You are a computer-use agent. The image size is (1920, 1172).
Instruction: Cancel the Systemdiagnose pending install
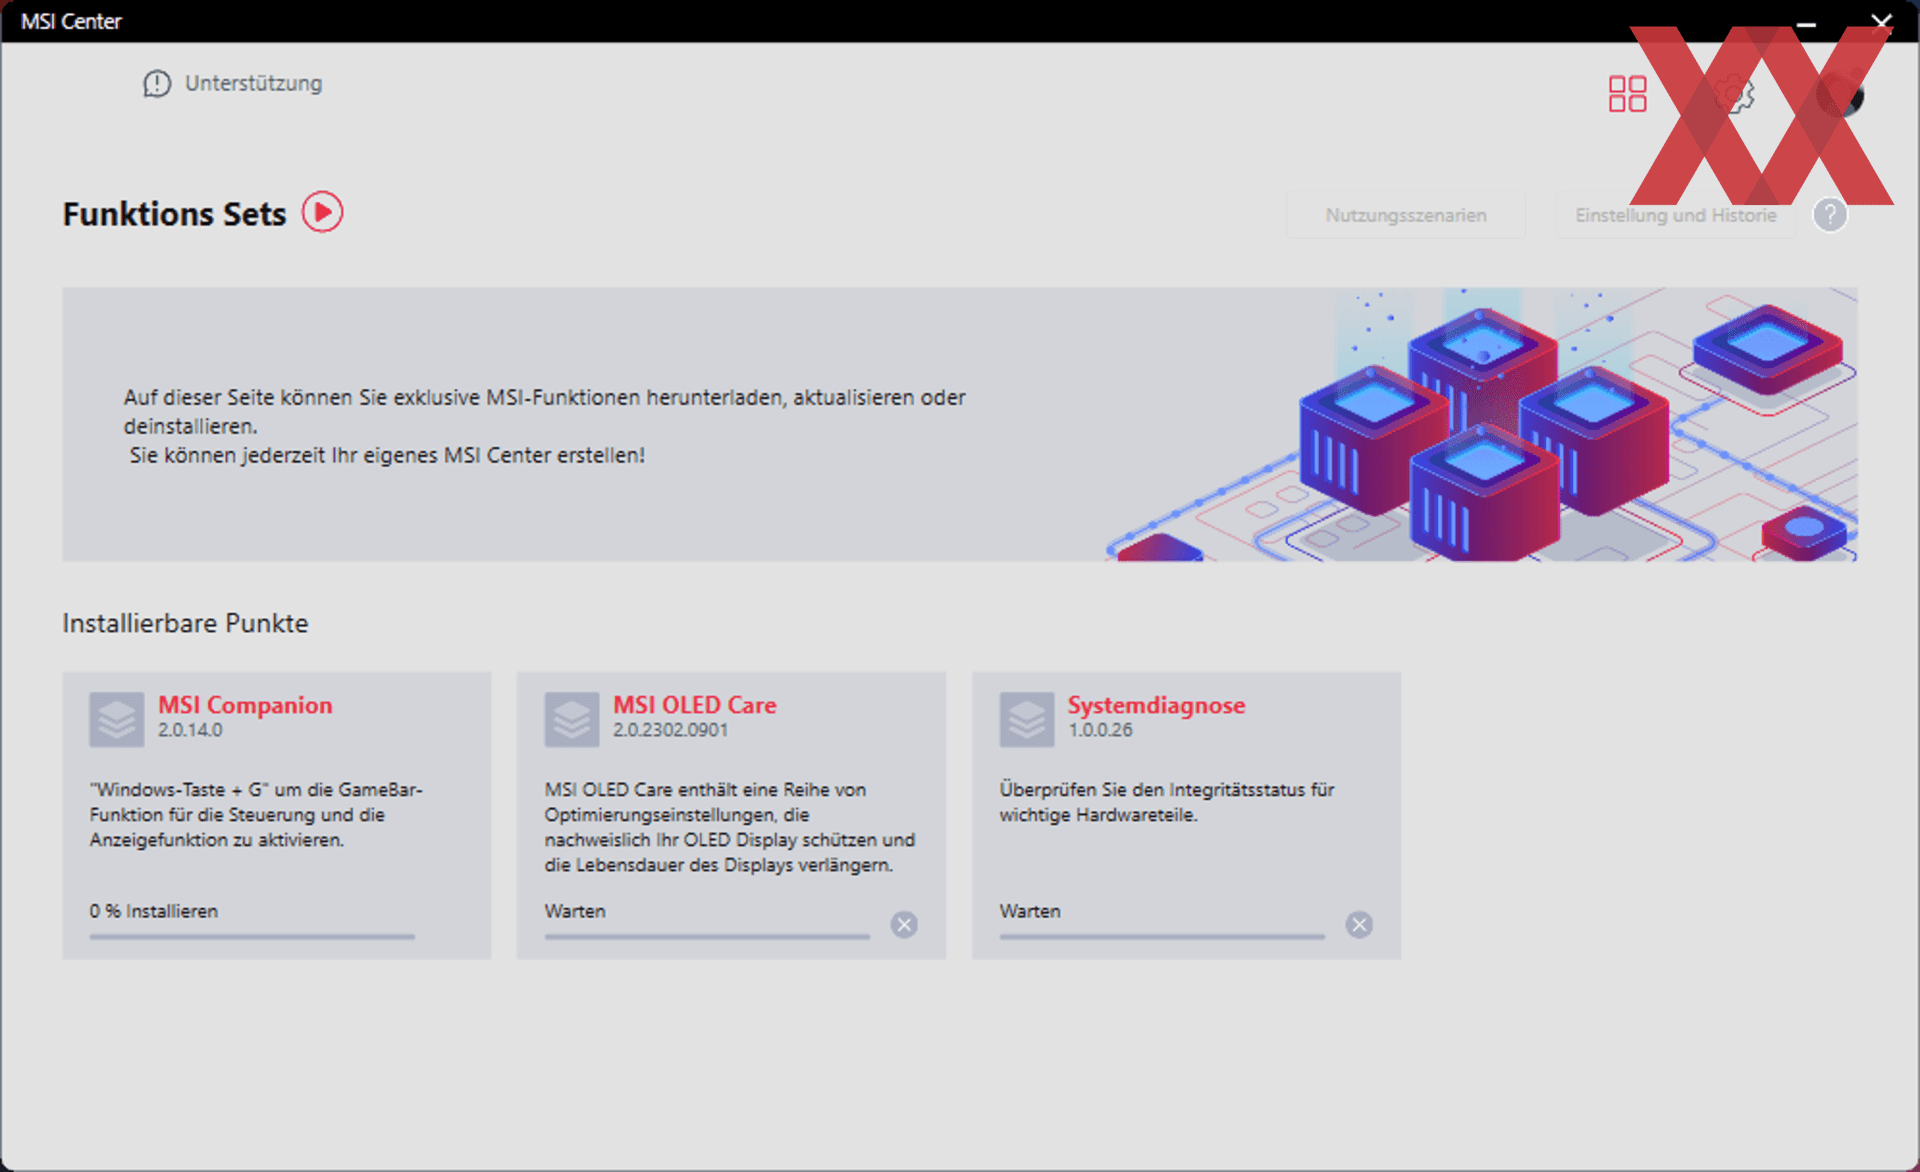click(1359, 924)
